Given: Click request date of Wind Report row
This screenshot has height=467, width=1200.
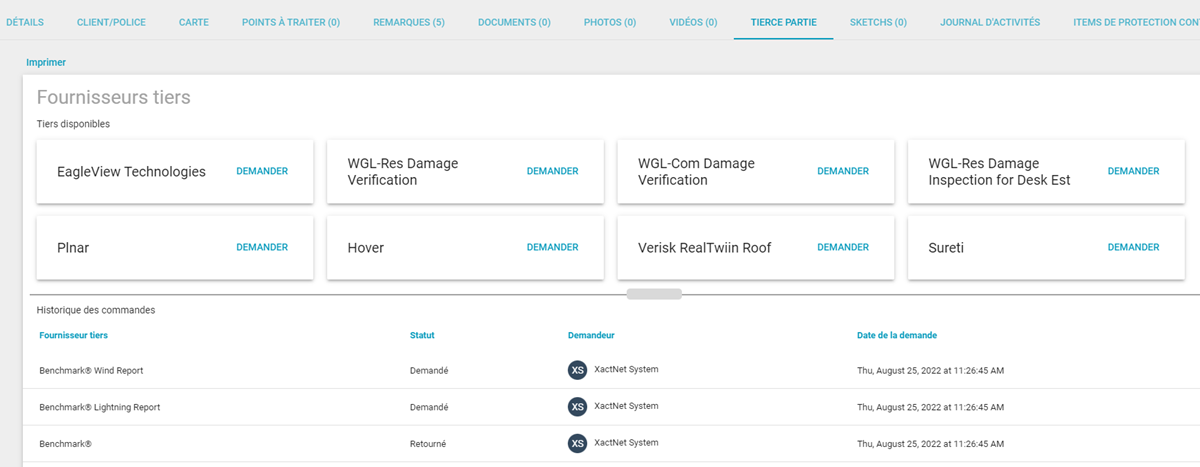Looking at the screenshot, I should tap(930, 370).
